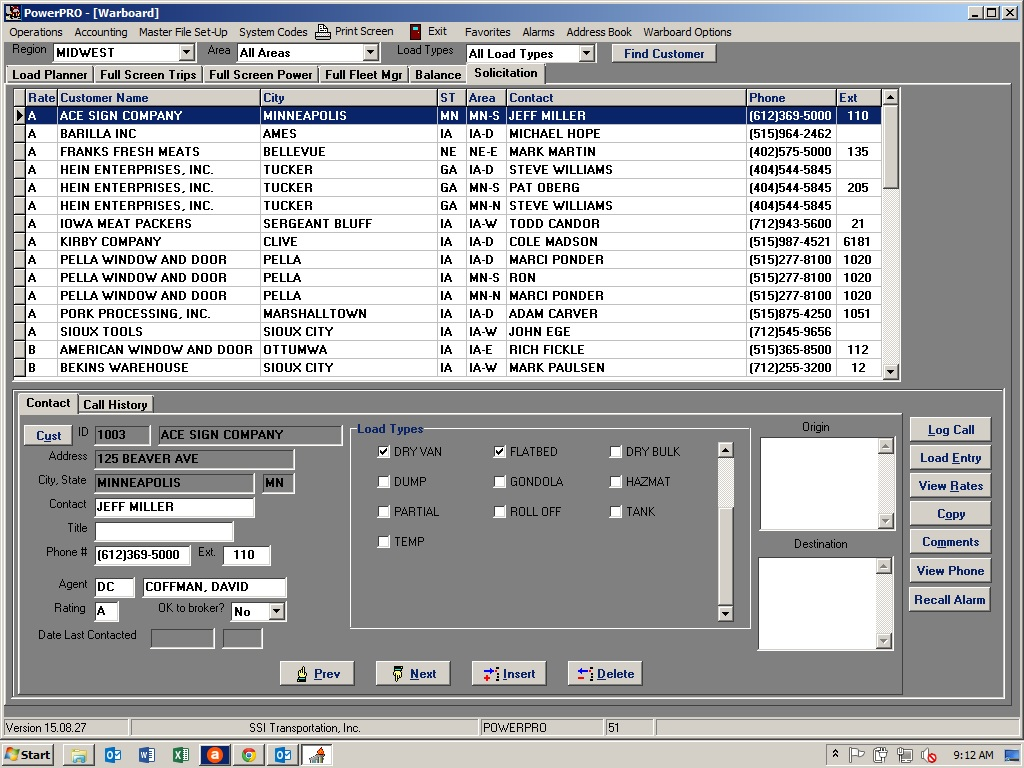The width and height of the screenshot is (1024, 768).
Task: Launch Excel from the taskbar
Action: (x=180, y=754)
